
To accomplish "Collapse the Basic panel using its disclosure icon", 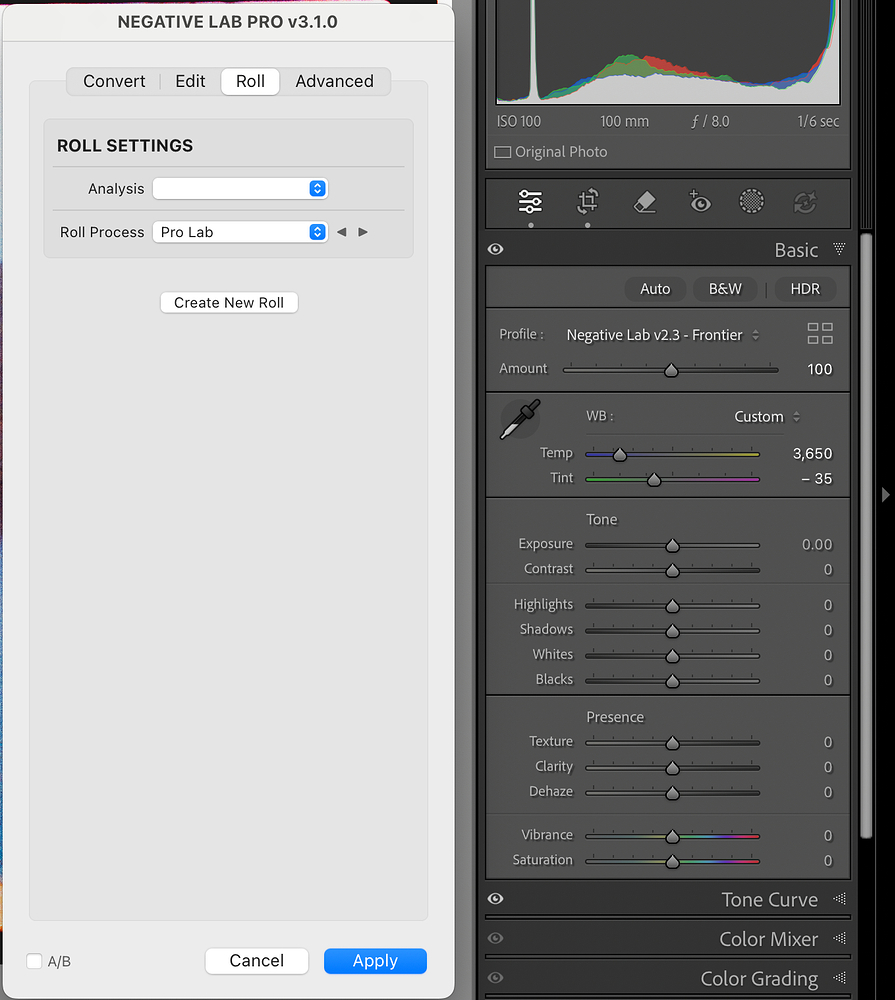I will (838, 249).
